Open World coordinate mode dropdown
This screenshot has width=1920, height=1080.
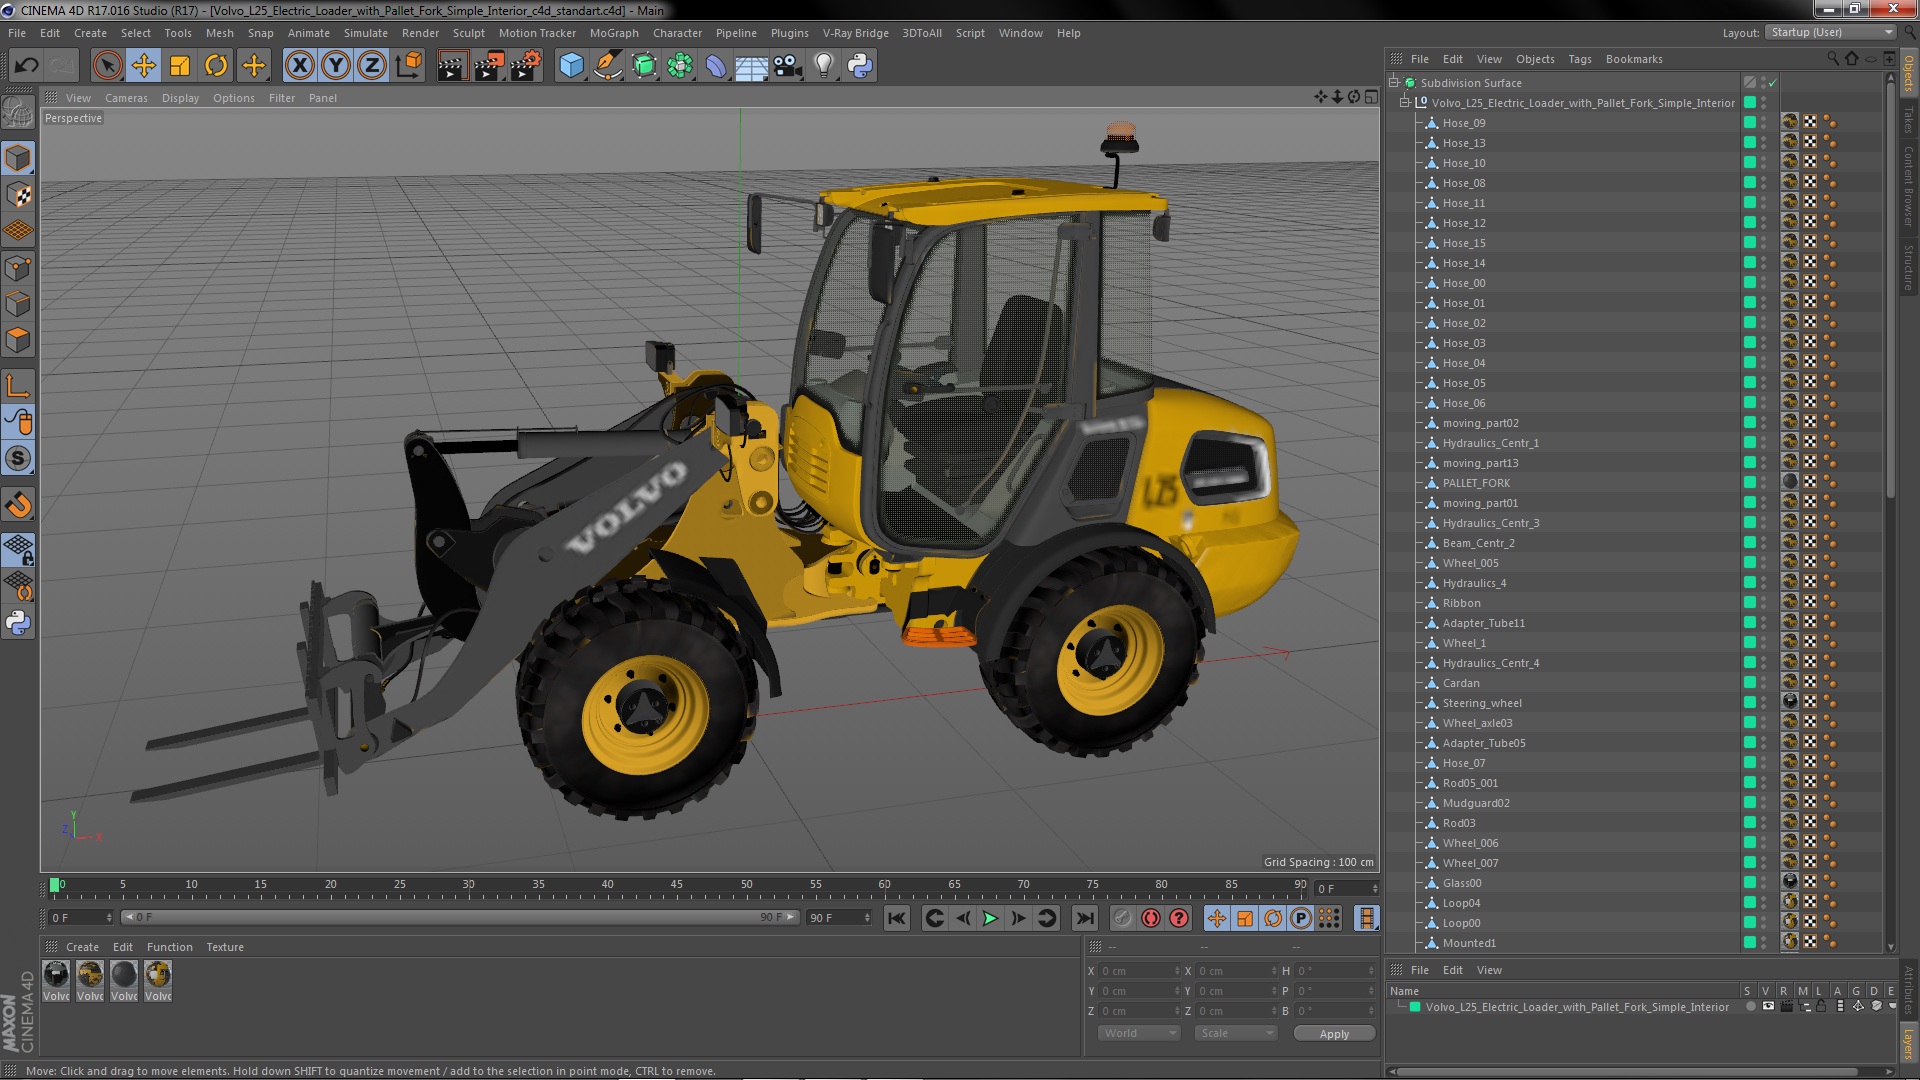coord(1140,1033)
